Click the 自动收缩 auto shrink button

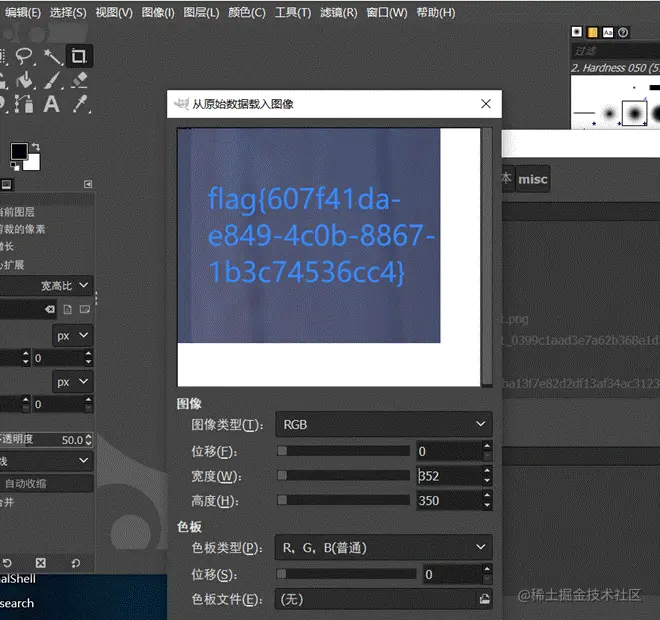46,484
